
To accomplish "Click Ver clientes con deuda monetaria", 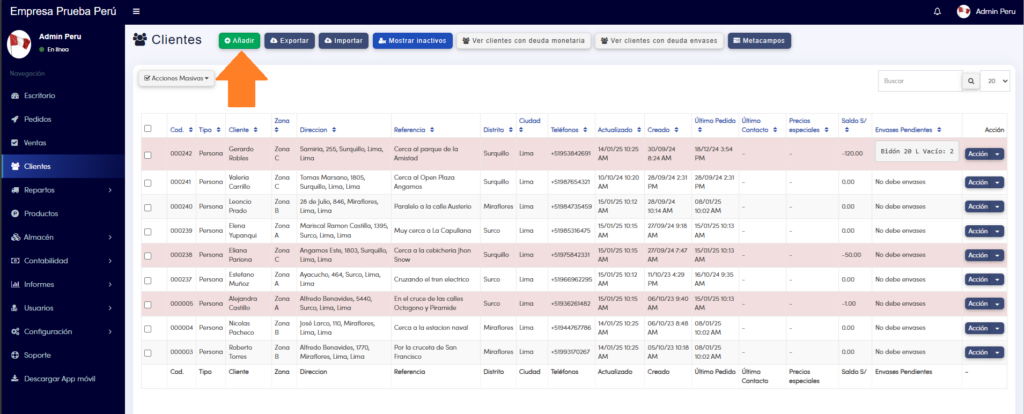I will point(523,40).
